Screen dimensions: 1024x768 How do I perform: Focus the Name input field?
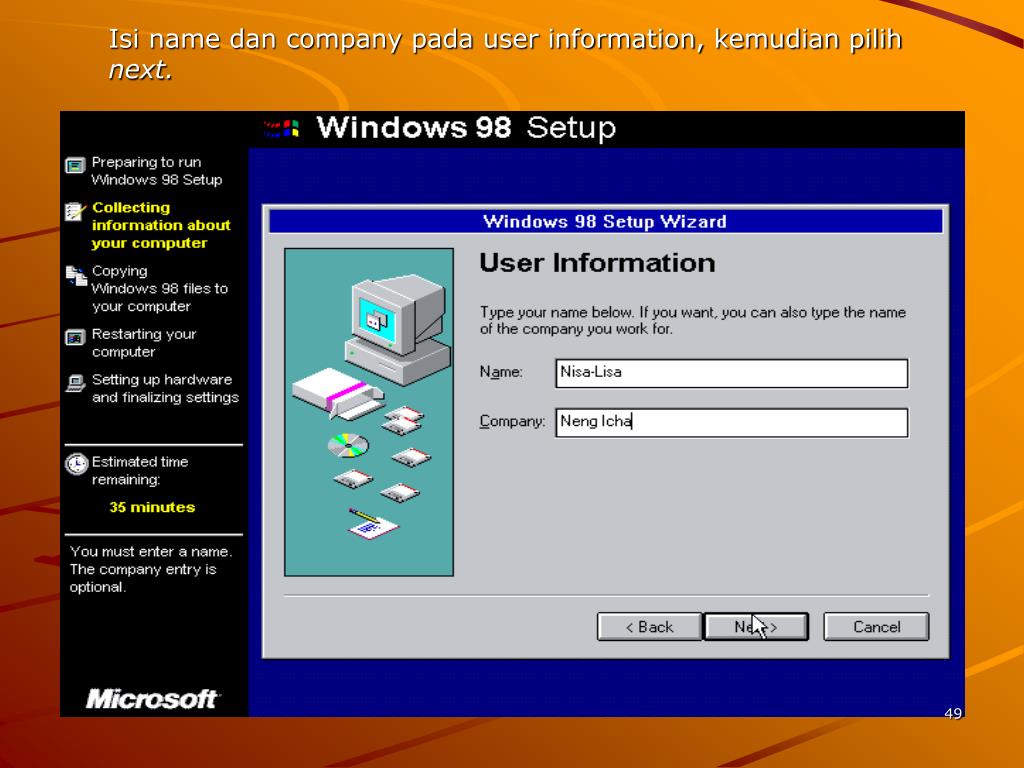(731, 373)
